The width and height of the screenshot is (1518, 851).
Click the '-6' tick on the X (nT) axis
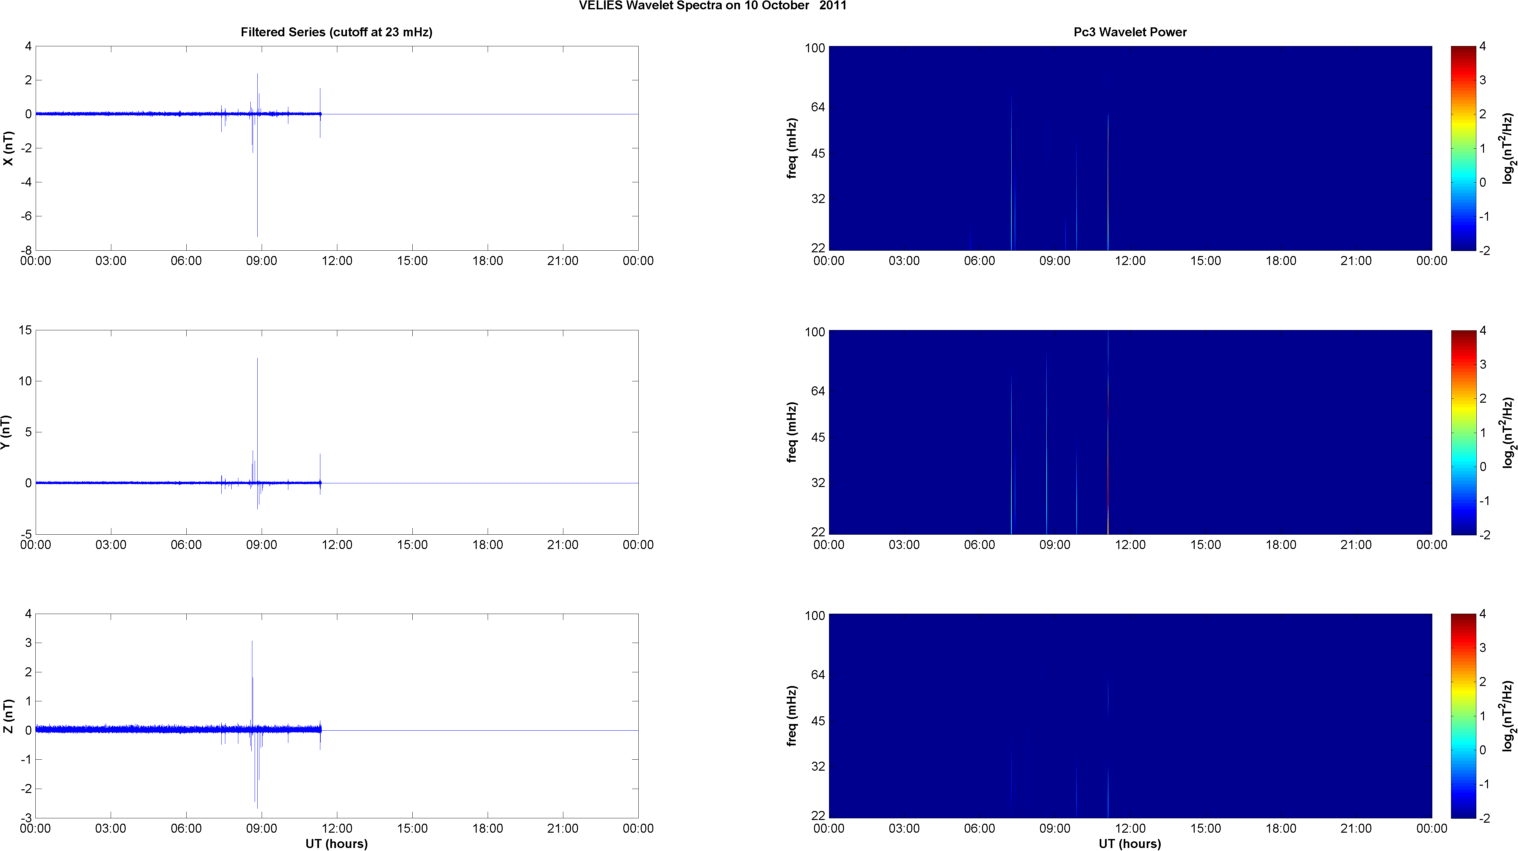pyautogui.click(x=27, y=216)
